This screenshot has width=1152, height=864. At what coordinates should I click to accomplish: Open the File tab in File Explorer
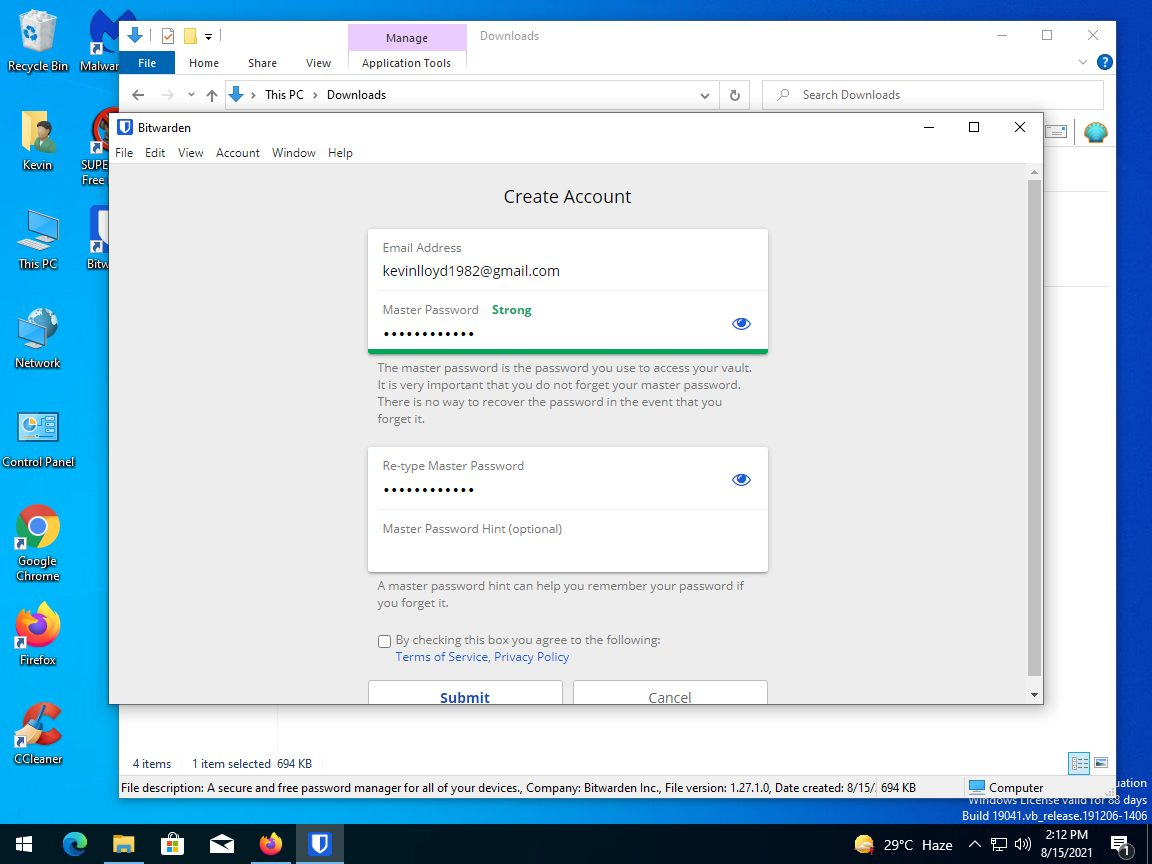(x=147, y=62)
